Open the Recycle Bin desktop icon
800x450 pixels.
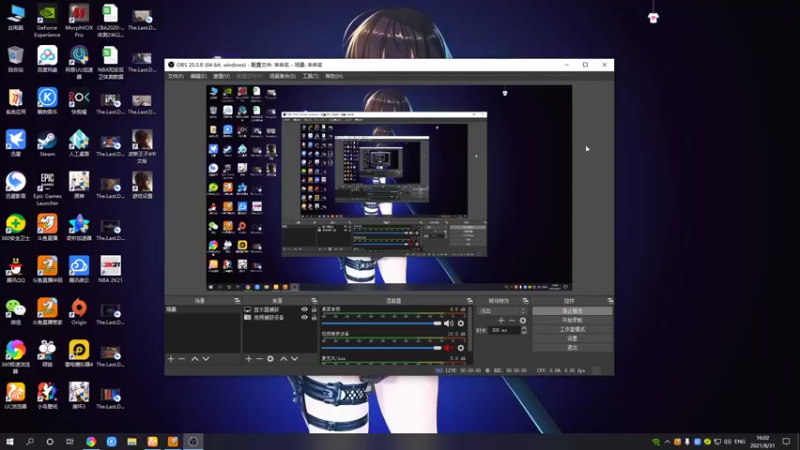pyautogui.click(x=15, y=59)
